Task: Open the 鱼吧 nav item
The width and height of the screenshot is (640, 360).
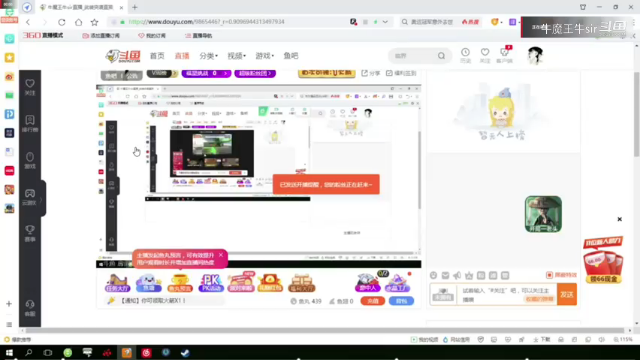Action: (x=291, y=56)
